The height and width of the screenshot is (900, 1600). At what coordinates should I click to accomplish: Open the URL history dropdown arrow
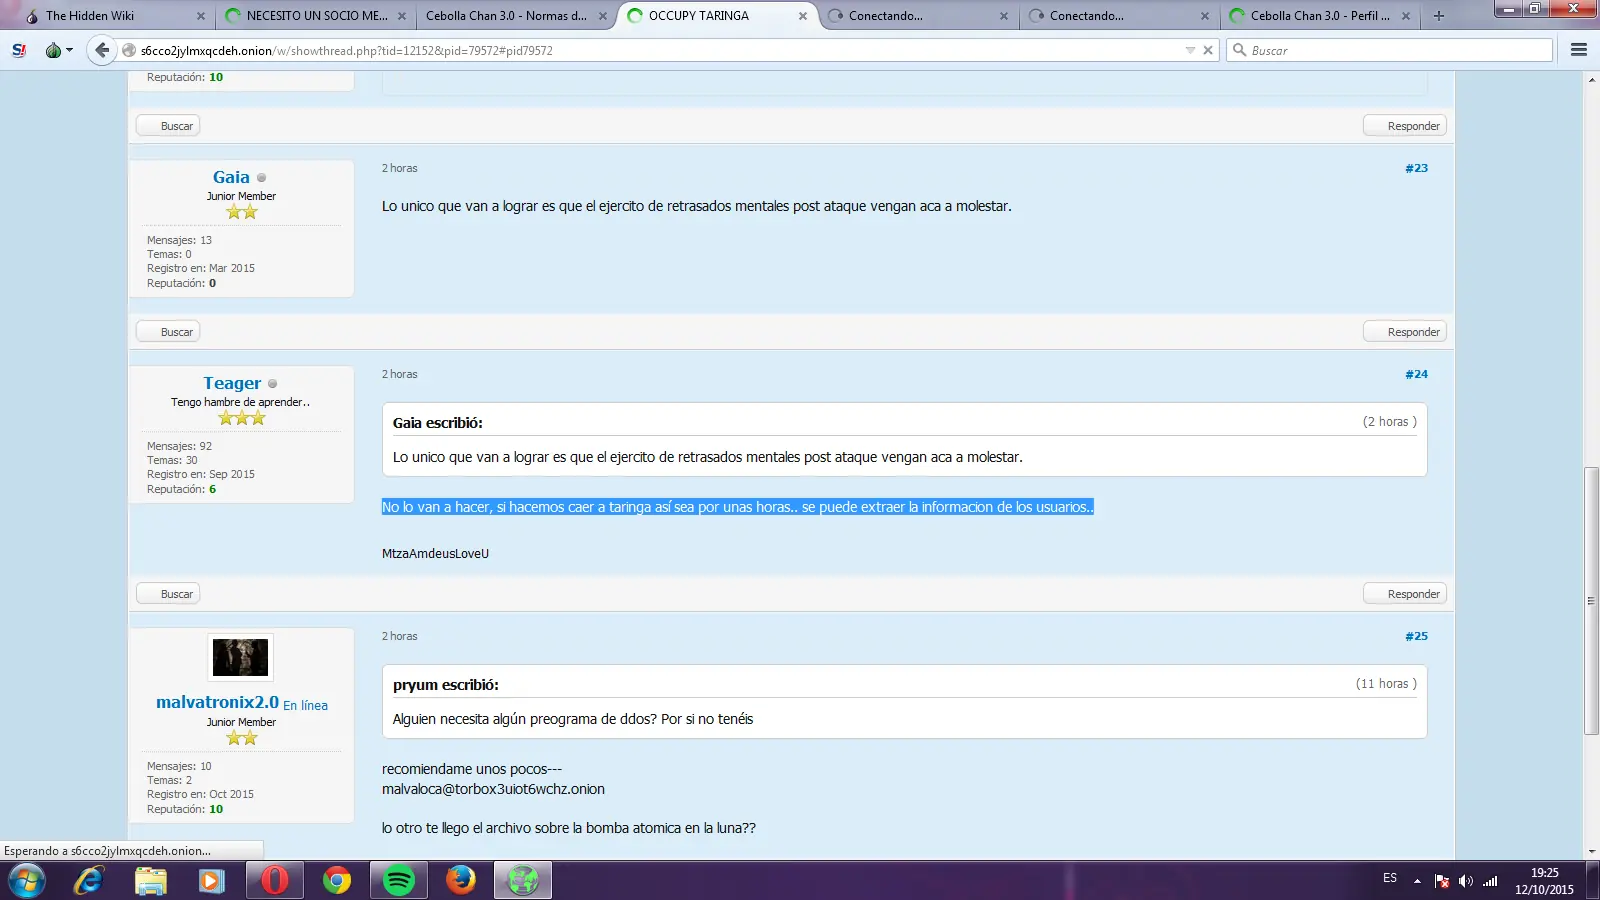pyautogui.click(x=1190, y=50)
